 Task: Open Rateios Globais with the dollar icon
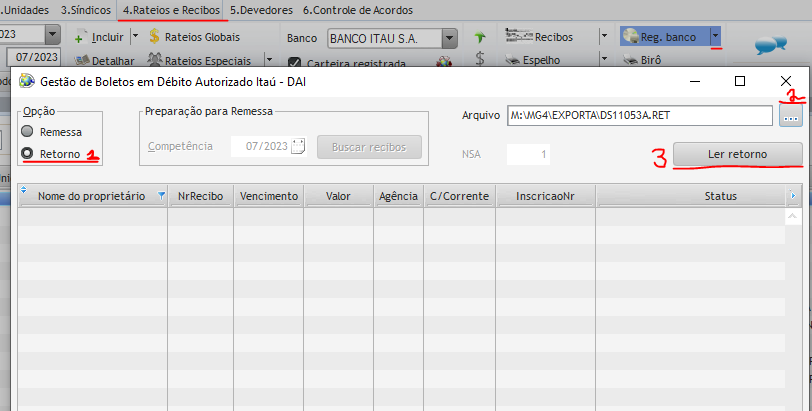pos(155,37)
